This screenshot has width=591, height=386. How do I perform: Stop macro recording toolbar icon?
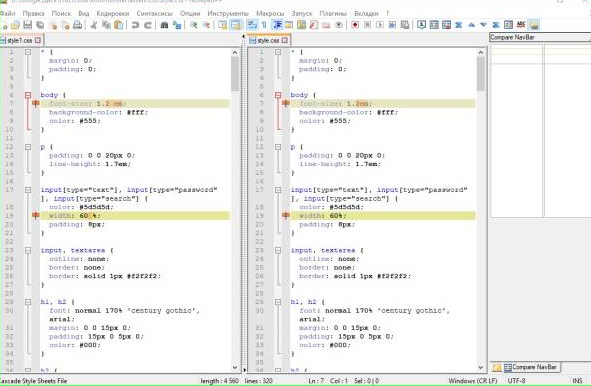pos(367,25)
